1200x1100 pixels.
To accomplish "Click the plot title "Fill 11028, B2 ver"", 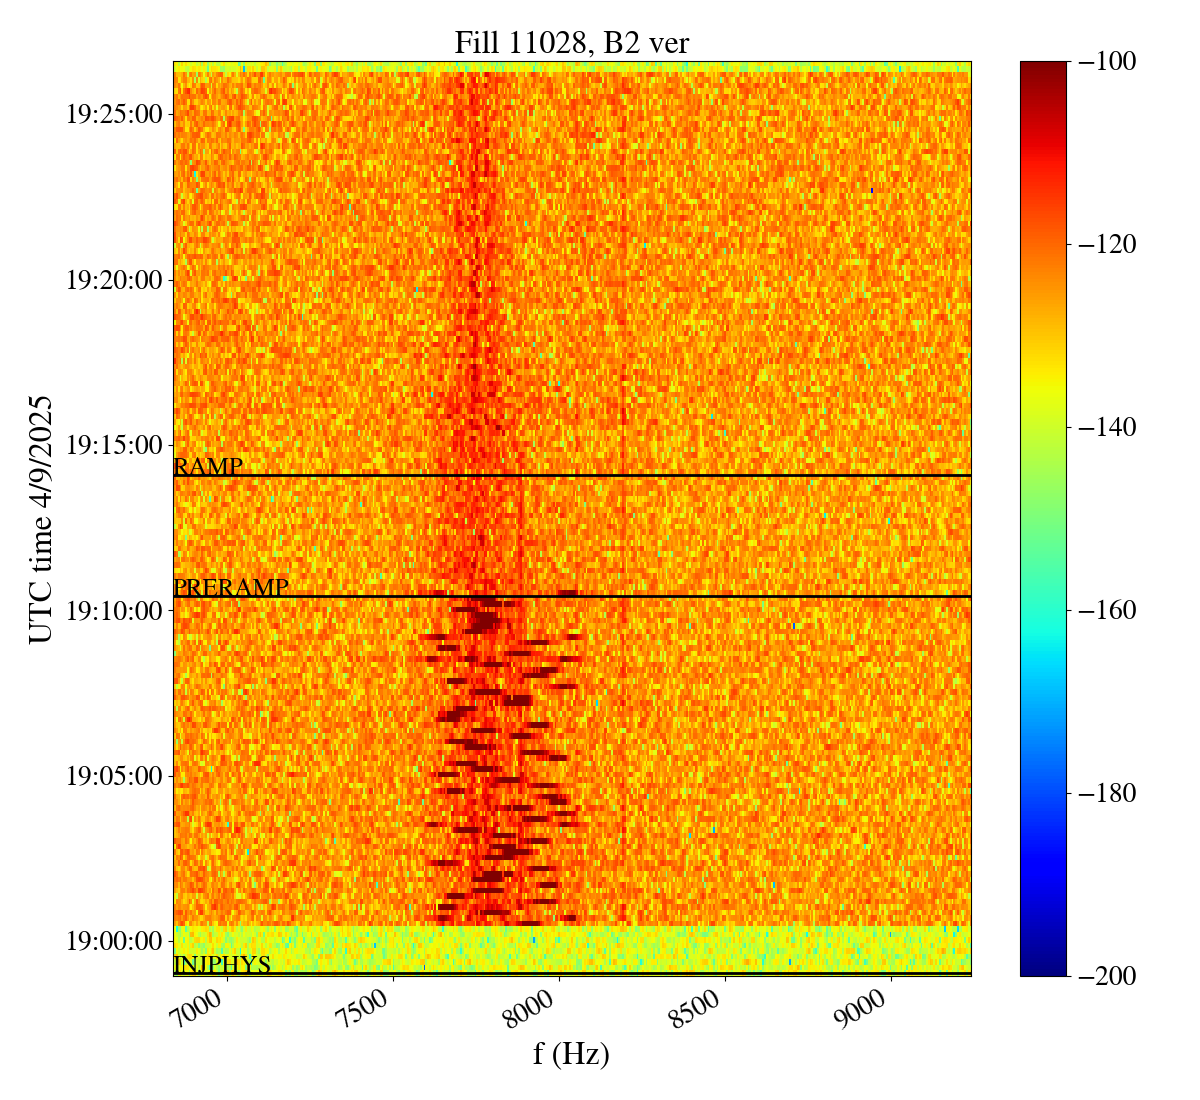I will pyautogui.click(x=571, y=42).
